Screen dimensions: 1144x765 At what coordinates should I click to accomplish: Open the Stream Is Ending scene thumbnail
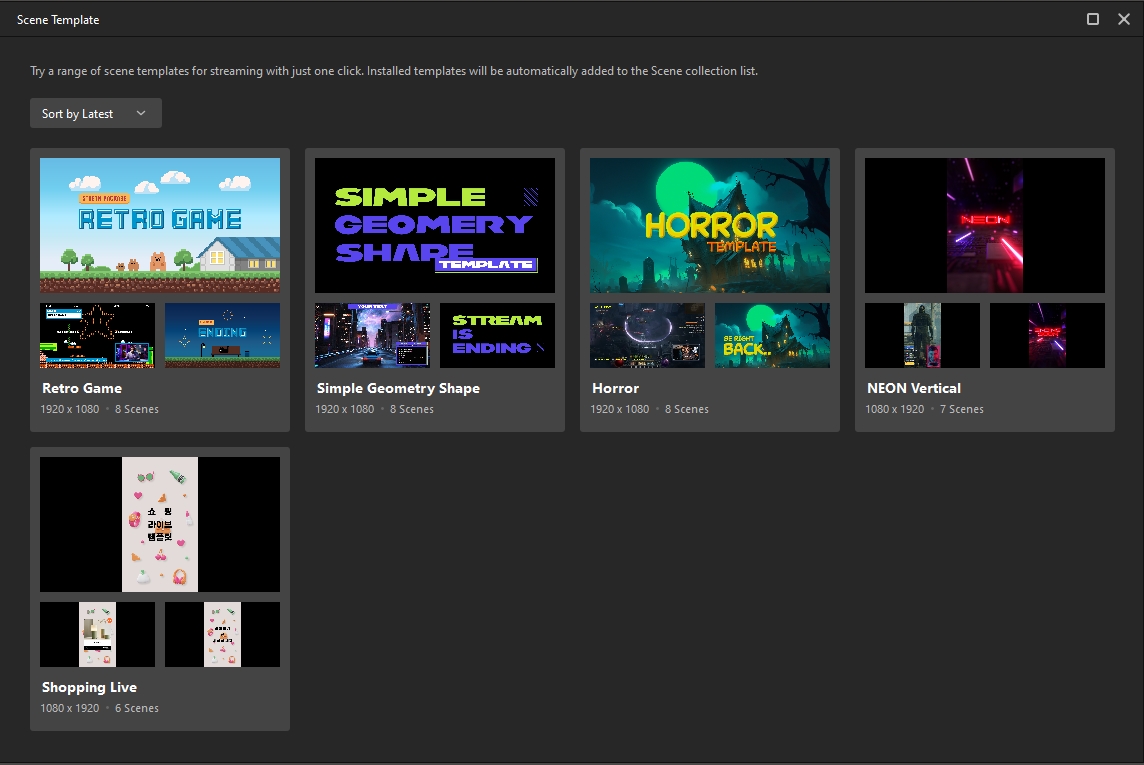pyautogui.click(x=497, y=335)
